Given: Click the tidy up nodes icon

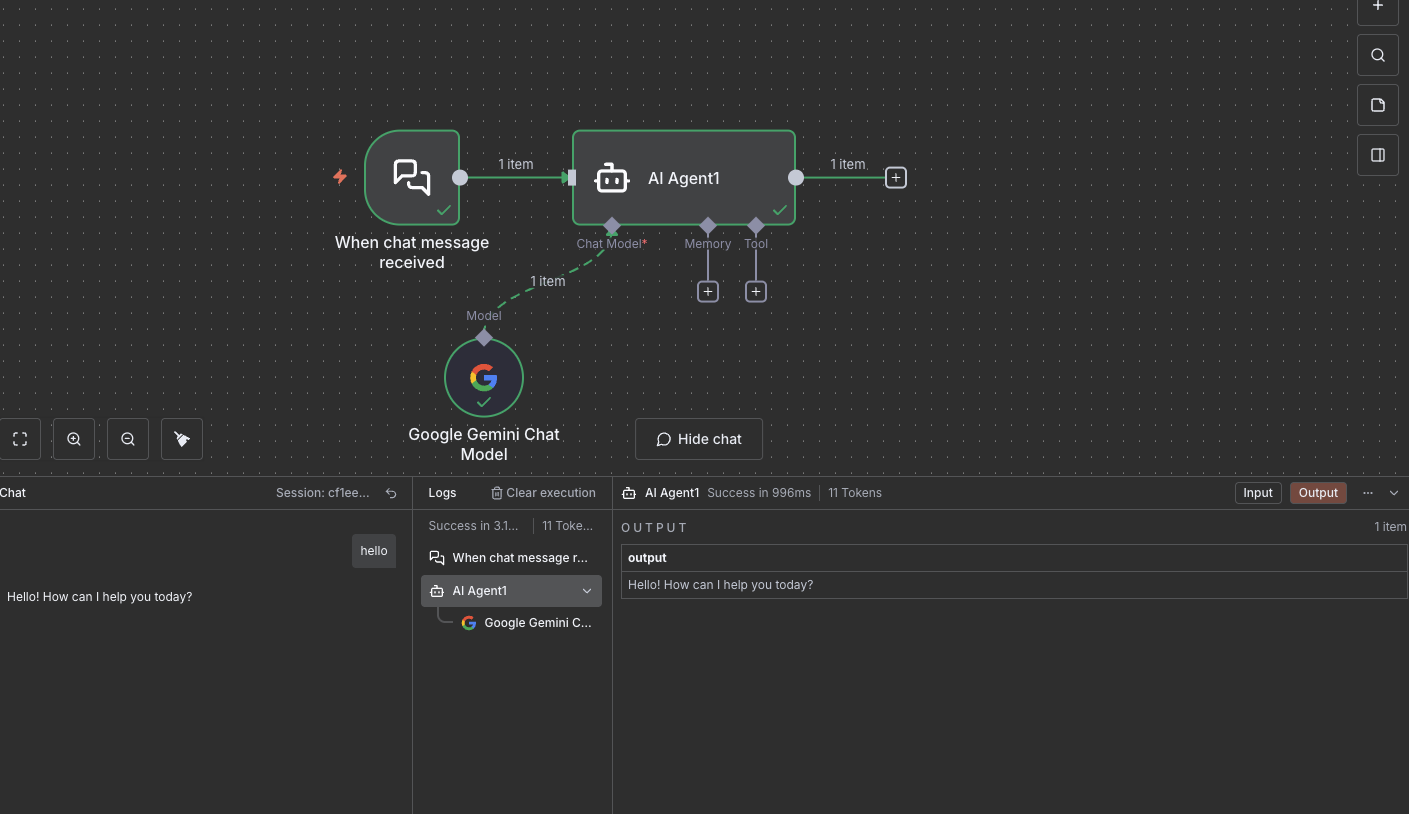Looking at the screenshot, I should point(182,439).
